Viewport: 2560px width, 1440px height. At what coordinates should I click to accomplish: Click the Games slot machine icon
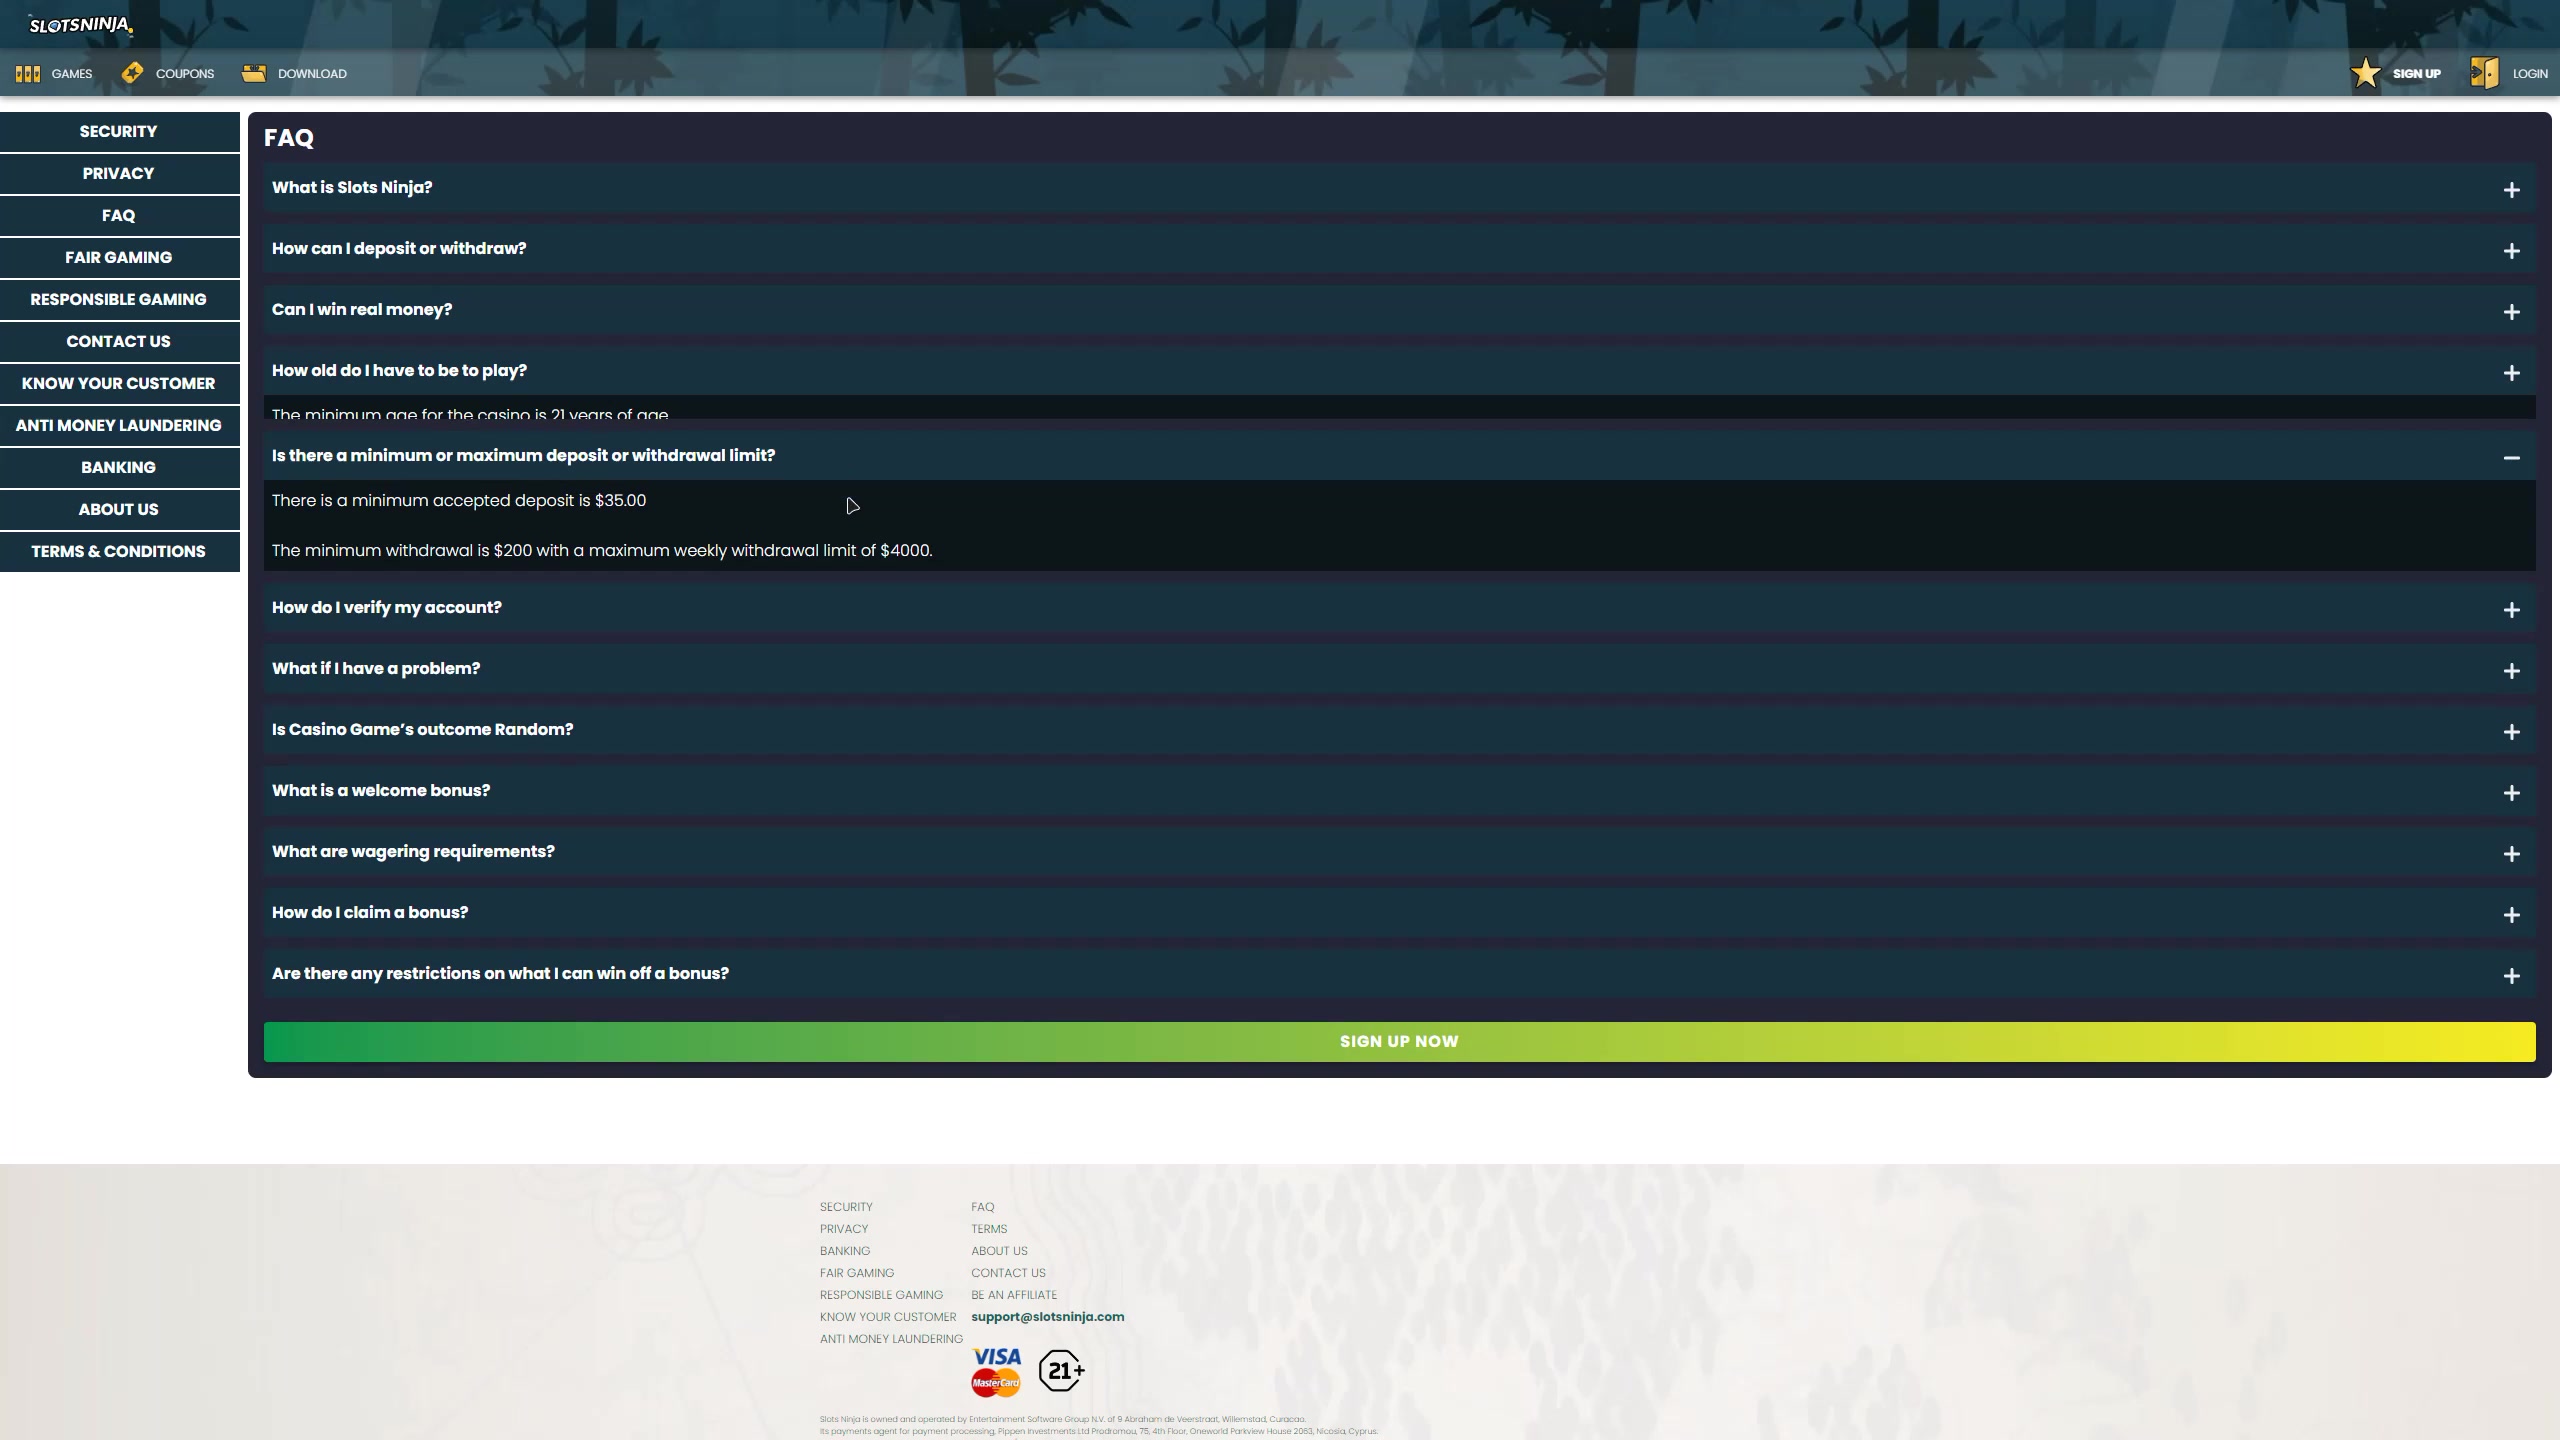[28, 74]
